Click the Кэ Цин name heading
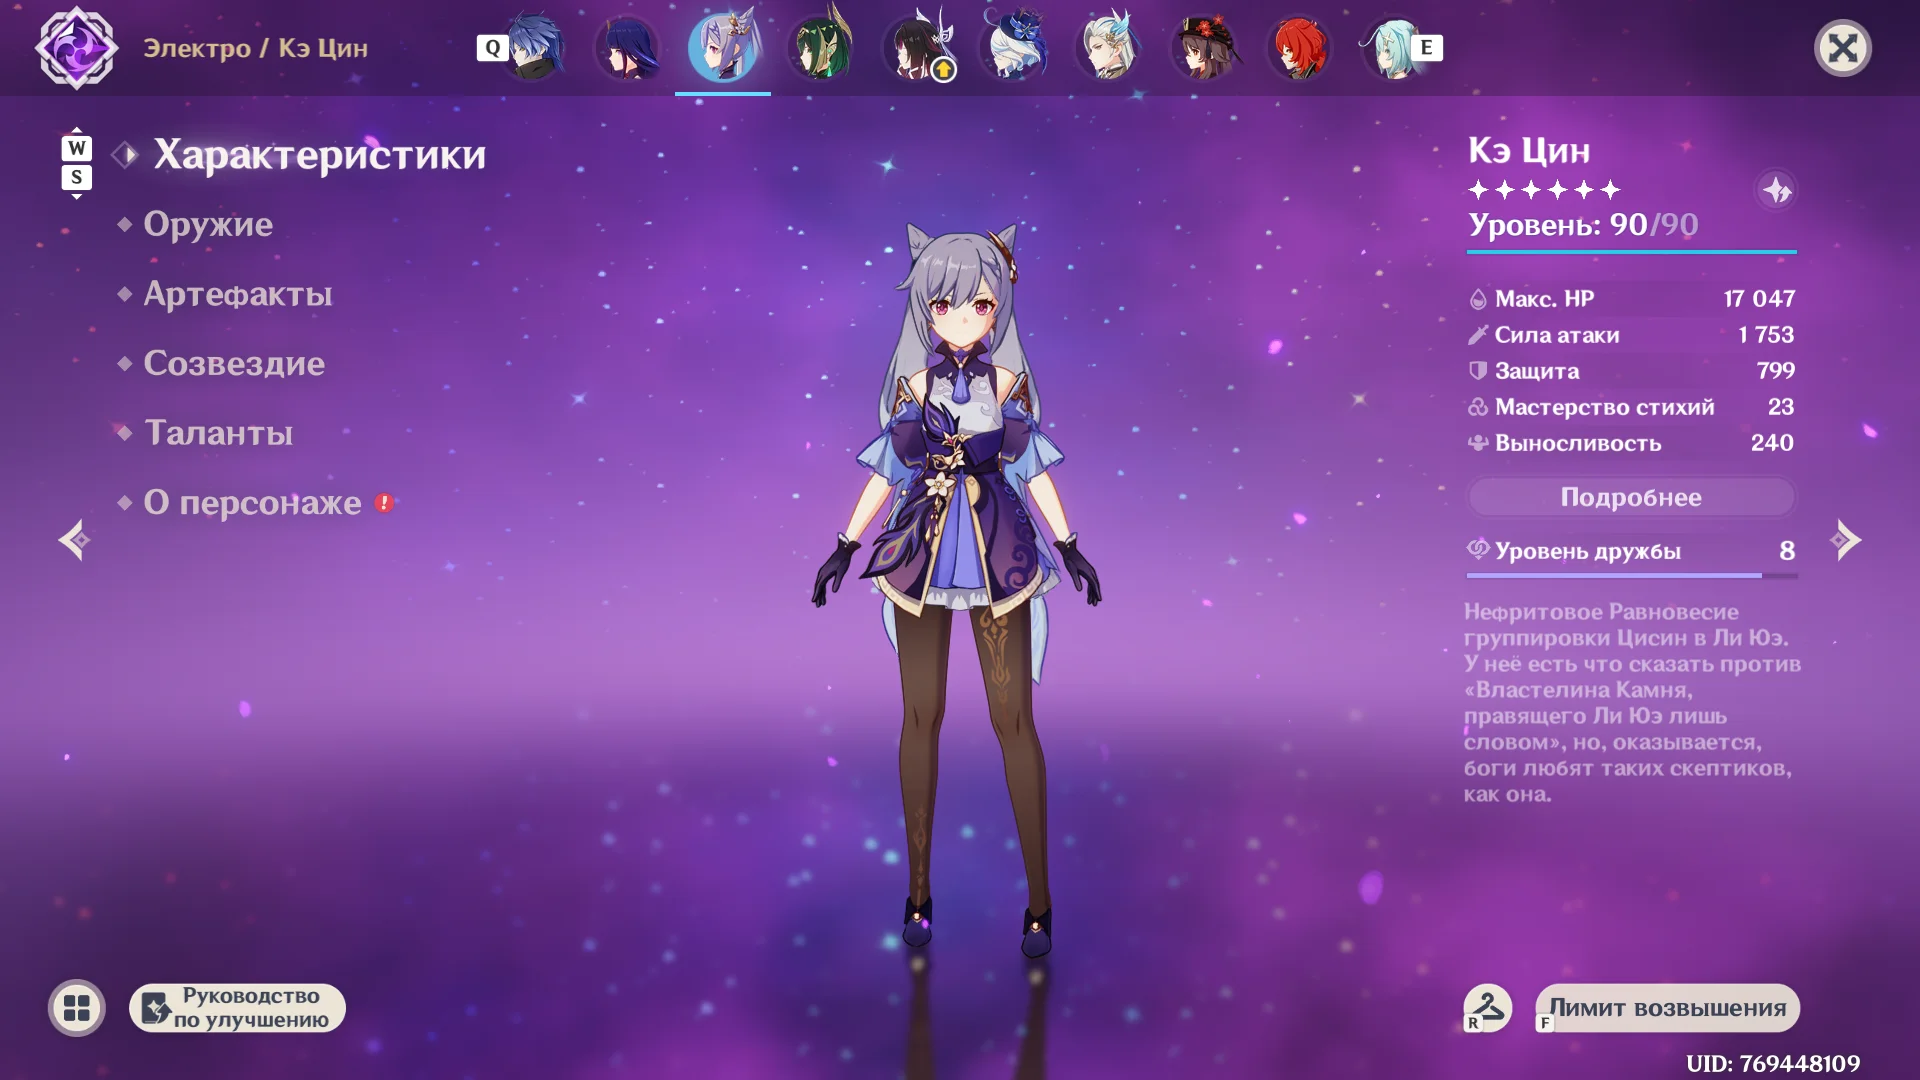The image size is (1920, 1080). [1529, 150]
